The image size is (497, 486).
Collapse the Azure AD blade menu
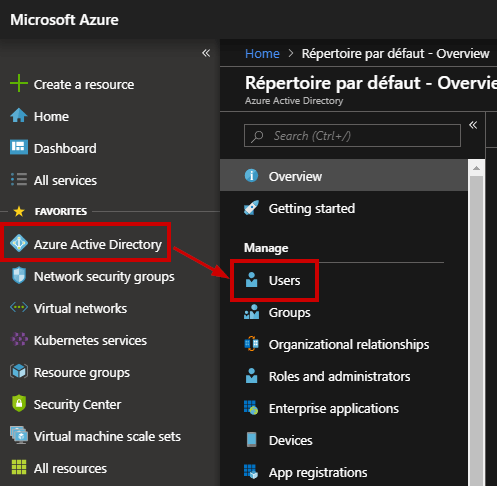[x=473, y=125]
